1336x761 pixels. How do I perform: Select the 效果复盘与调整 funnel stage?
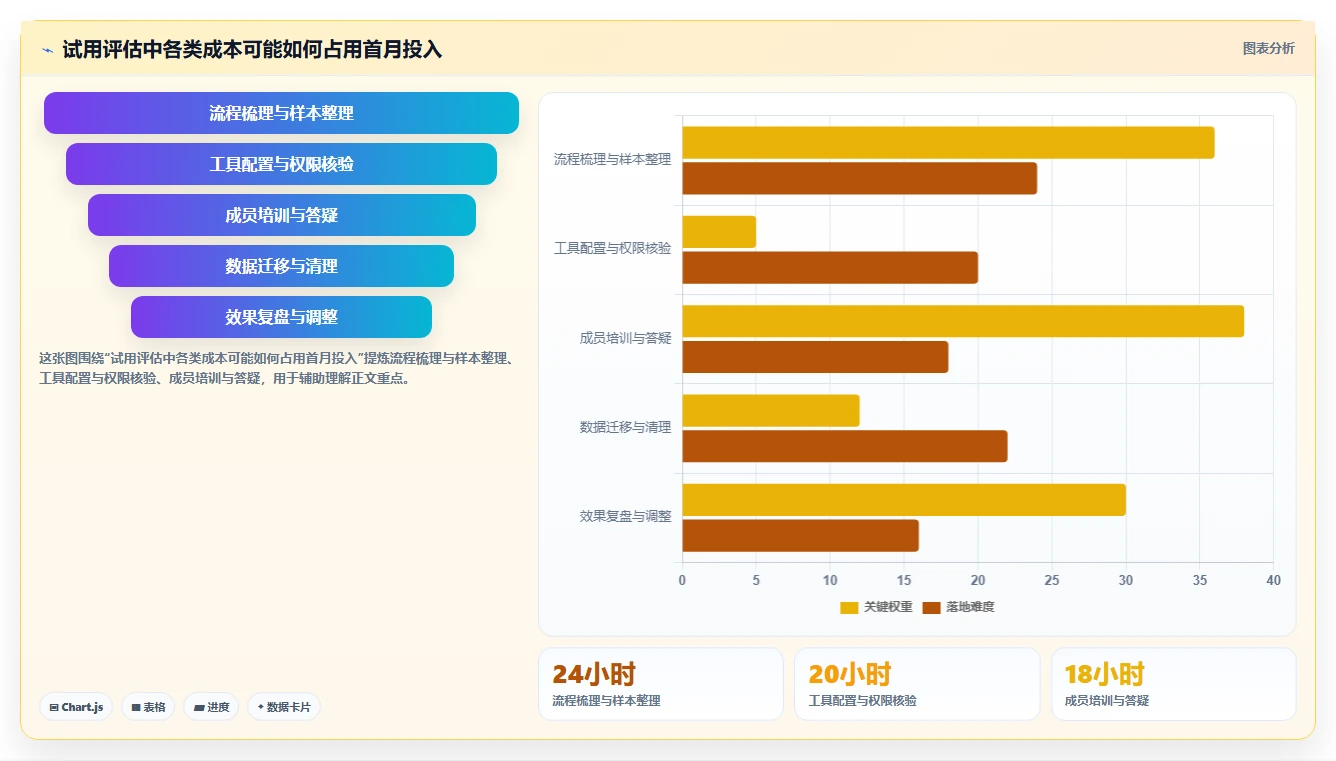tap(281, 317)
